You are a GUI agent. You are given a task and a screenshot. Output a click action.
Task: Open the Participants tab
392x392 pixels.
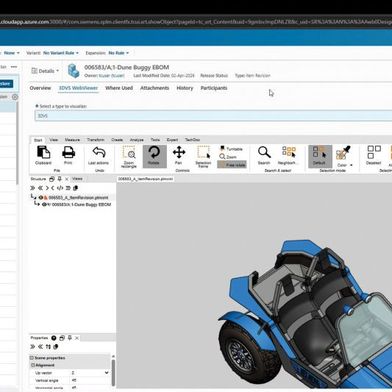coord(214,88)
